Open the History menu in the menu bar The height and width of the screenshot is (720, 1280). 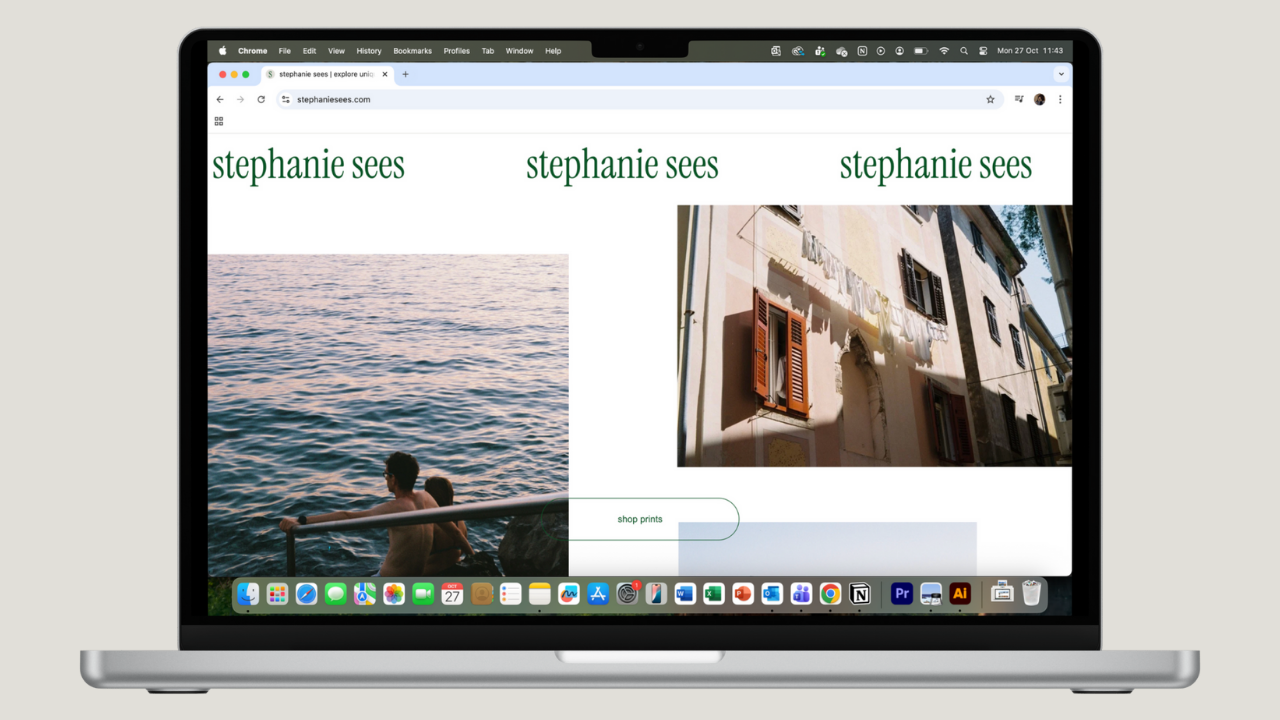point(368,50)
